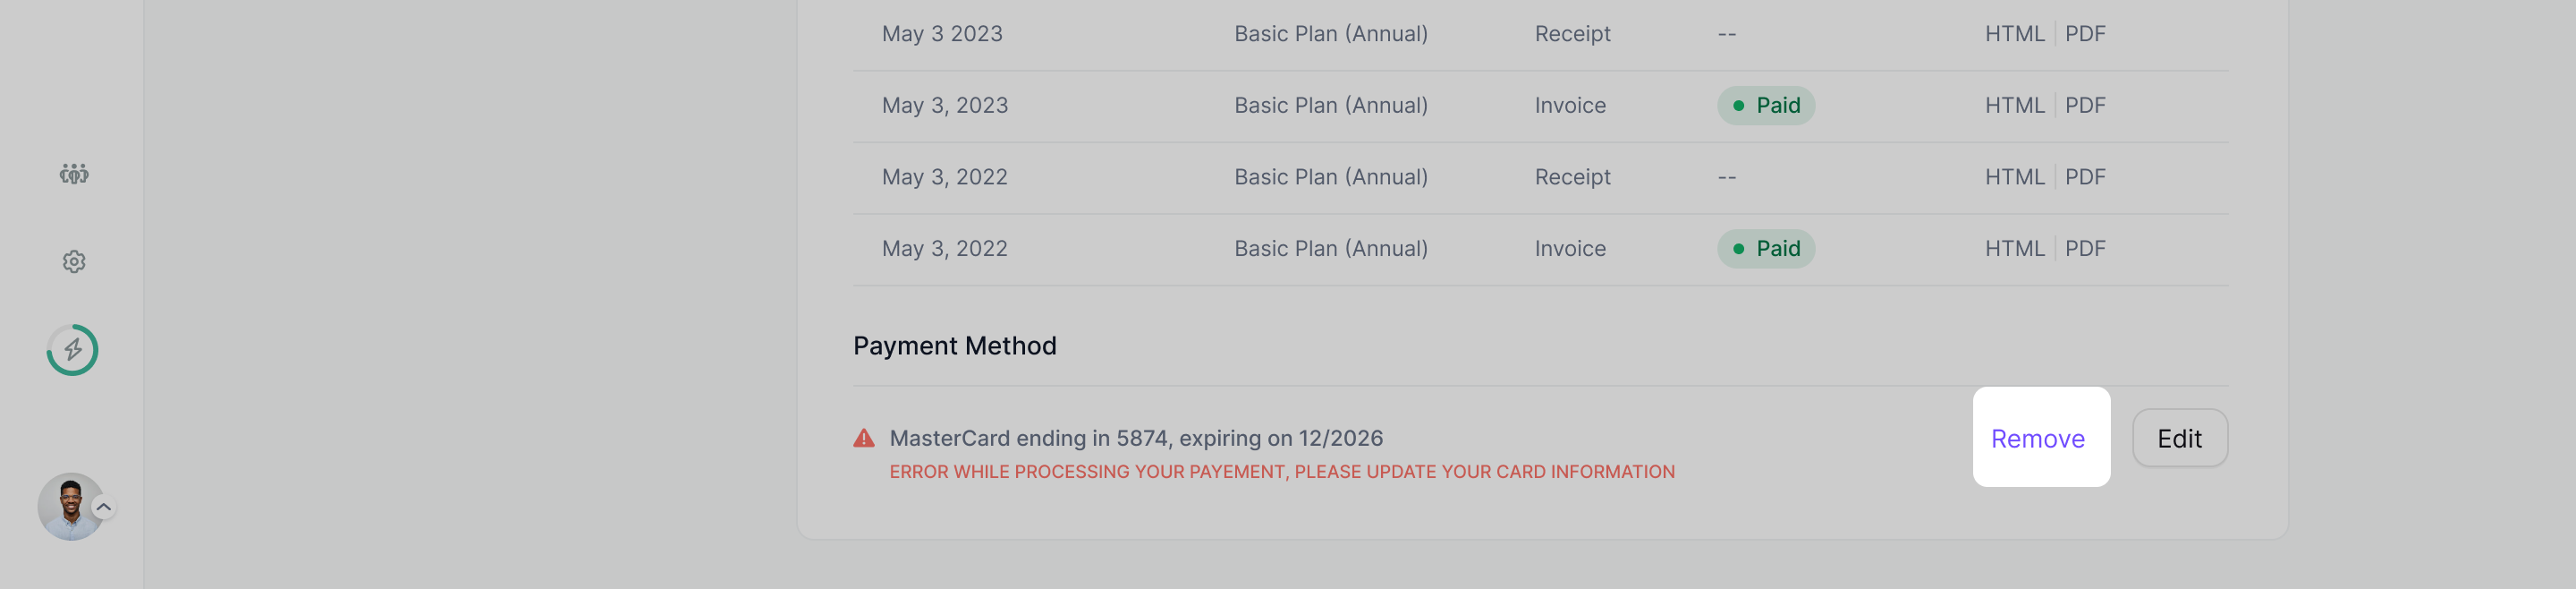2576x589 pixels.
Task: Edit the MasterCard payment method
Action: tap(2179, 438)
